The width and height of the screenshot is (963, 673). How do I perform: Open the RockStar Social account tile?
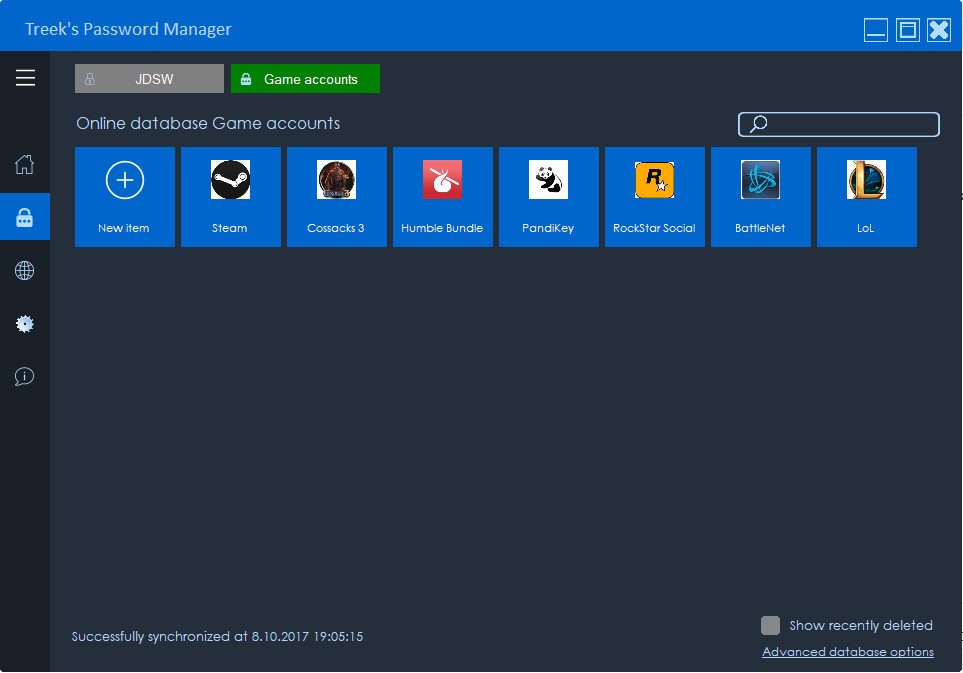pyautogui.click(x=655, y=196)
